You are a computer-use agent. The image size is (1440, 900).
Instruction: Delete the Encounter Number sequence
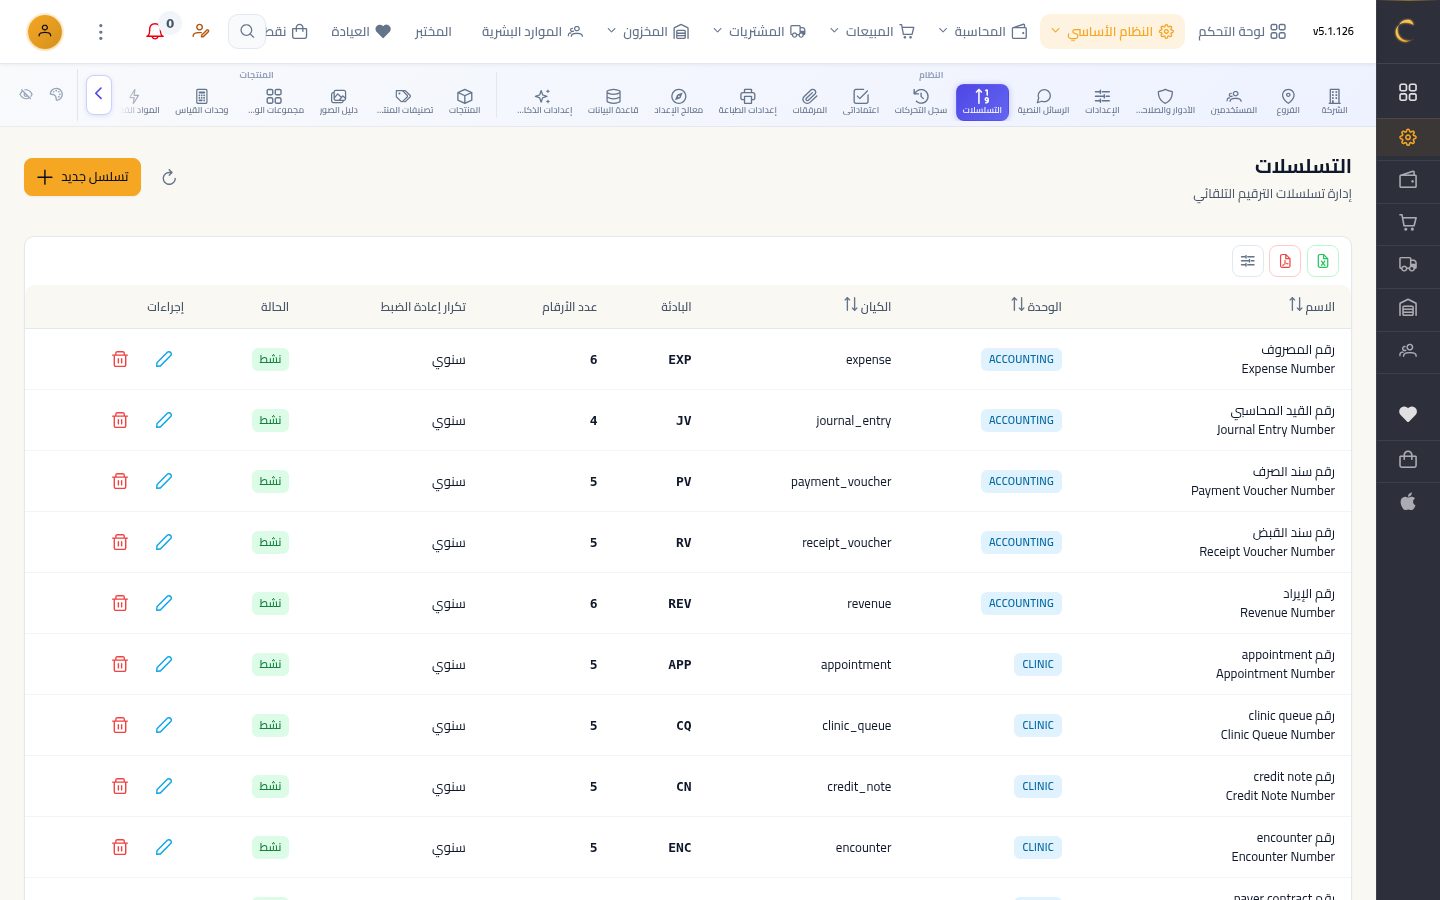click(120, 847)
